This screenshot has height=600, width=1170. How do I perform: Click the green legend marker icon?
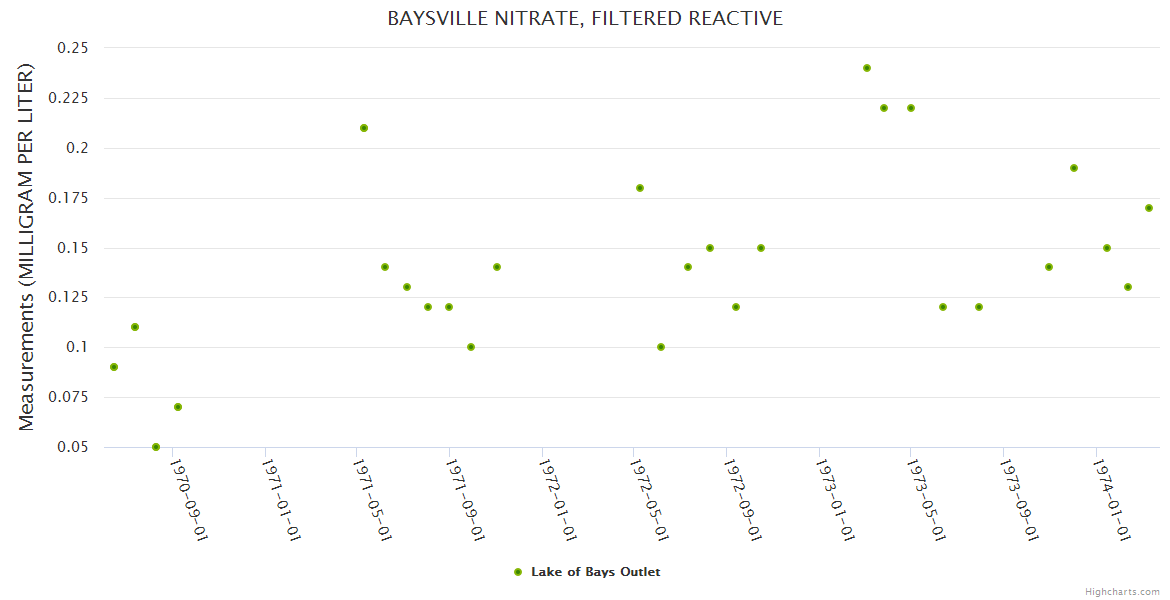(x=518, y=572)
